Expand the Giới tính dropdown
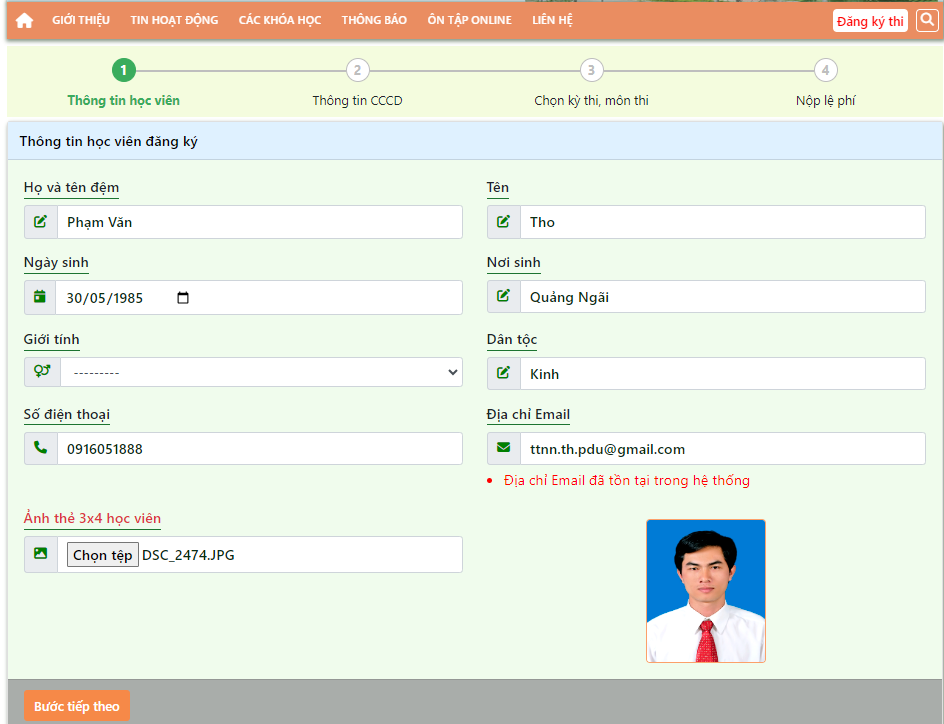 (261, 373)
